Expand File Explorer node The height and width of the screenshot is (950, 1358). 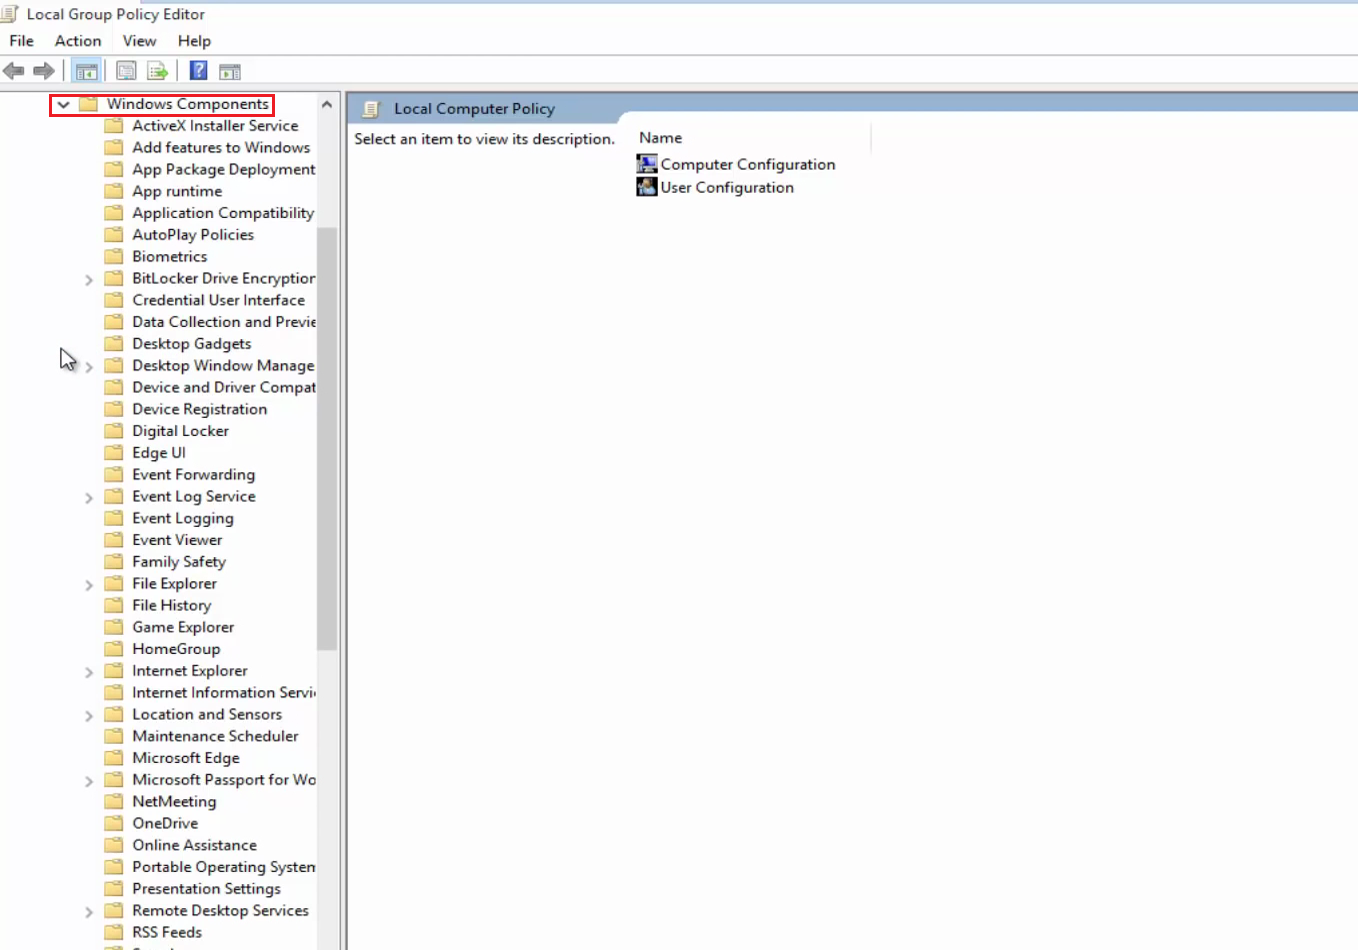tap(89, 585)
